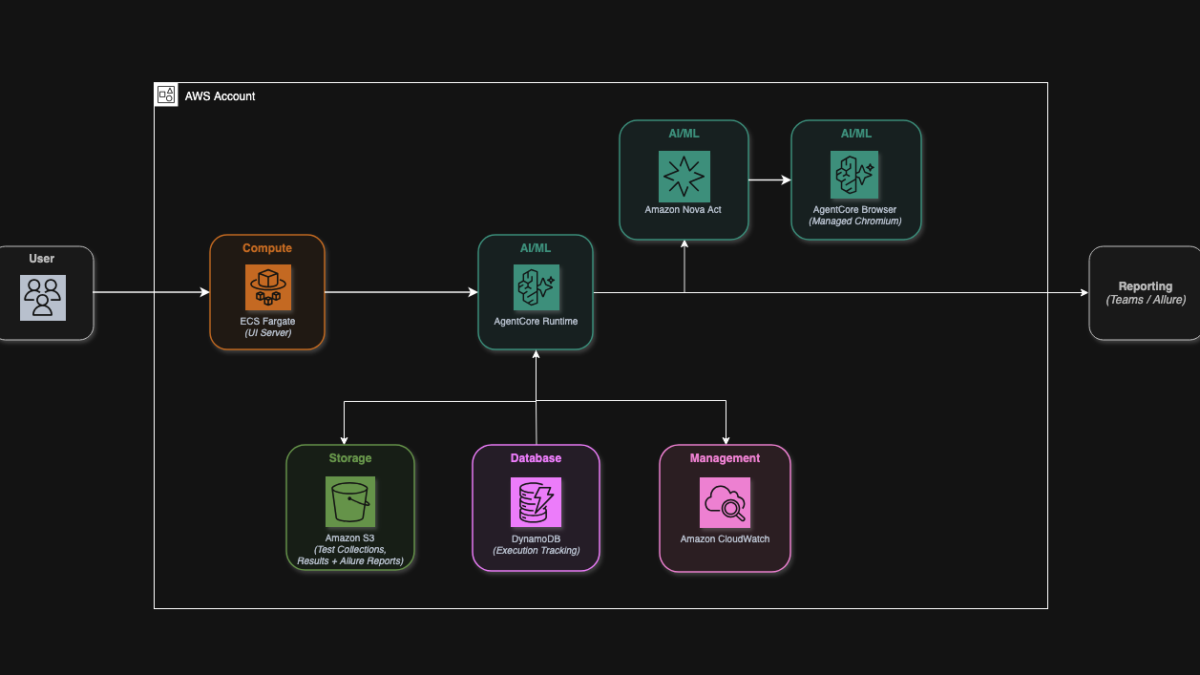Click the 'User' label text

click(42, 259)
